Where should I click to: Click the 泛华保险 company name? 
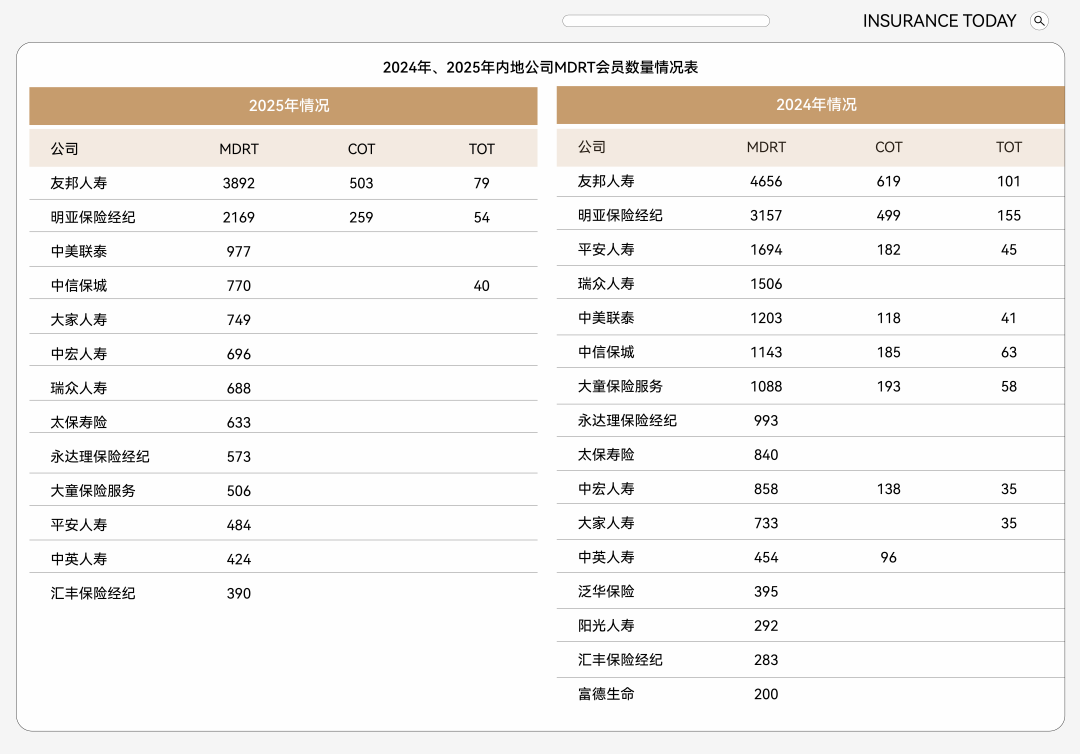(x=606, y=591)
